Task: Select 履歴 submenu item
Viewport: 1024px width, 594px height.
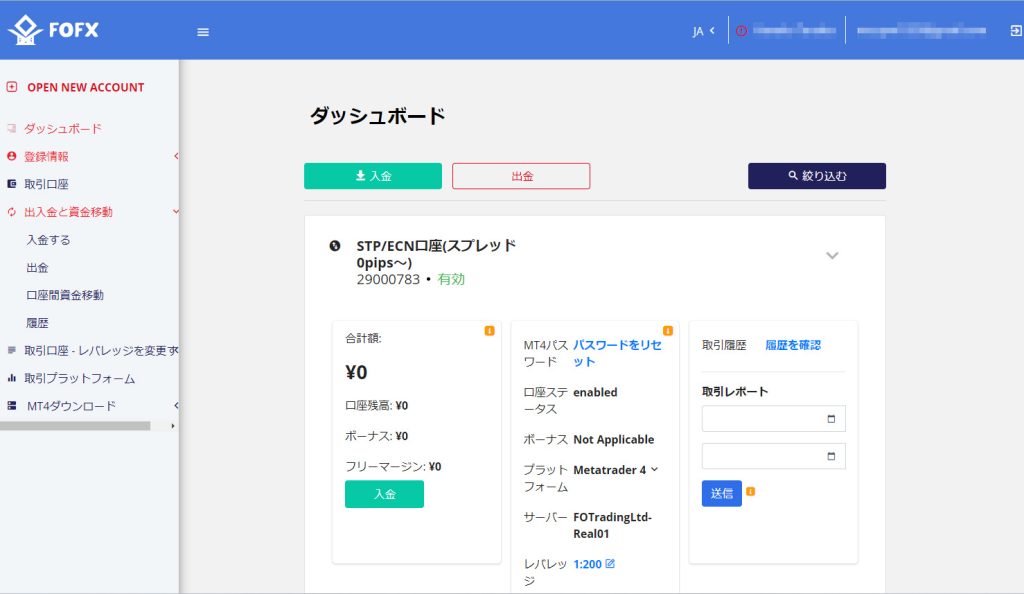Action: click(x=37, y=323)
